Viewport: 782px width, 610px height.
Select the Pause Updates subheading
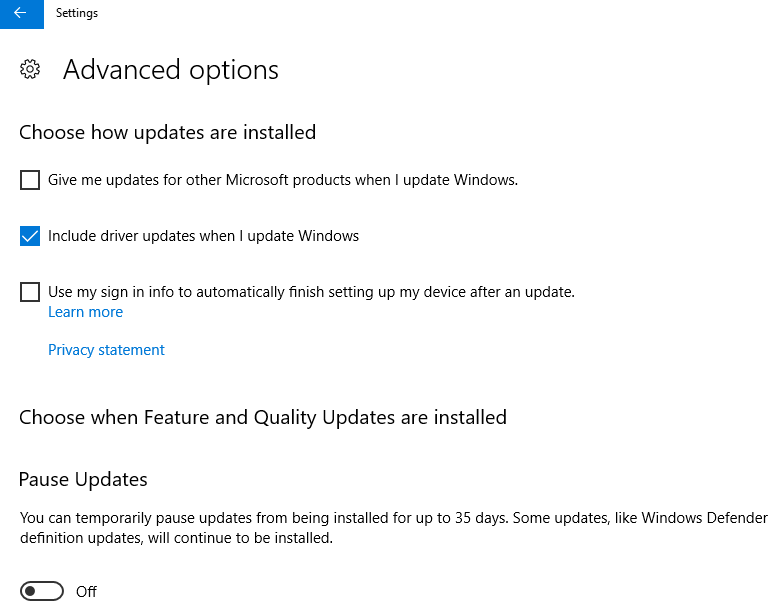[x=83, y=479]
